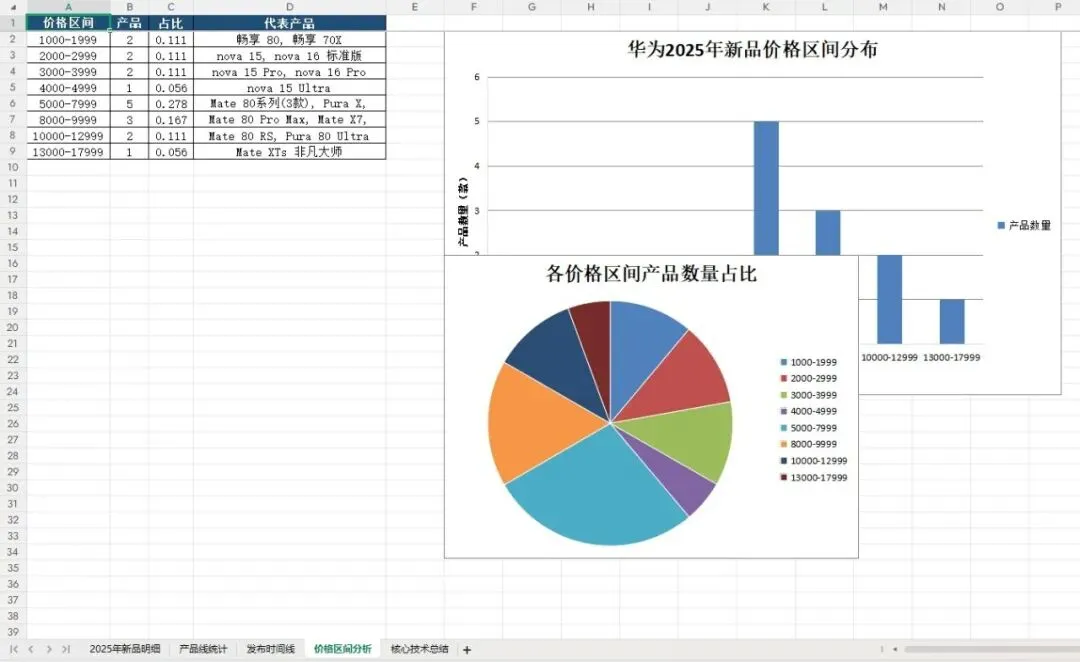The image size is (1080, 662).
Task: Select cell with value 0.167
Action: pos(171,120)
